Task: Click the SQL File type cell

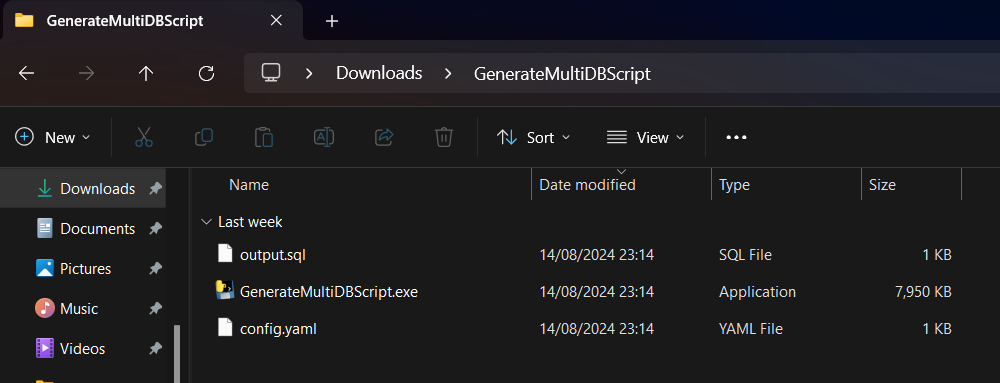Action: pos(745,255)
